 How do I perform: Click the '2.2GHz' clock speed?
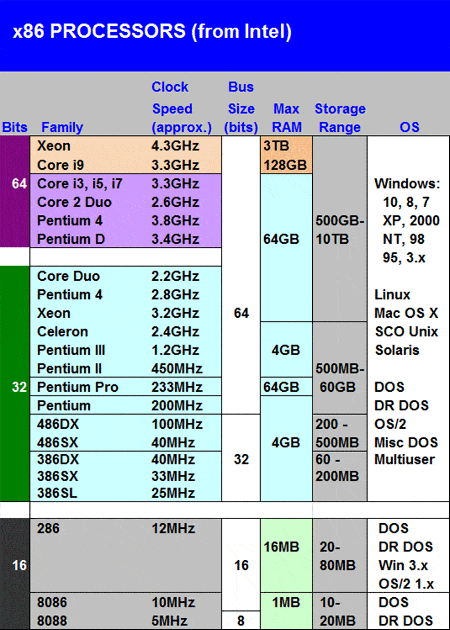click(175, 276)
